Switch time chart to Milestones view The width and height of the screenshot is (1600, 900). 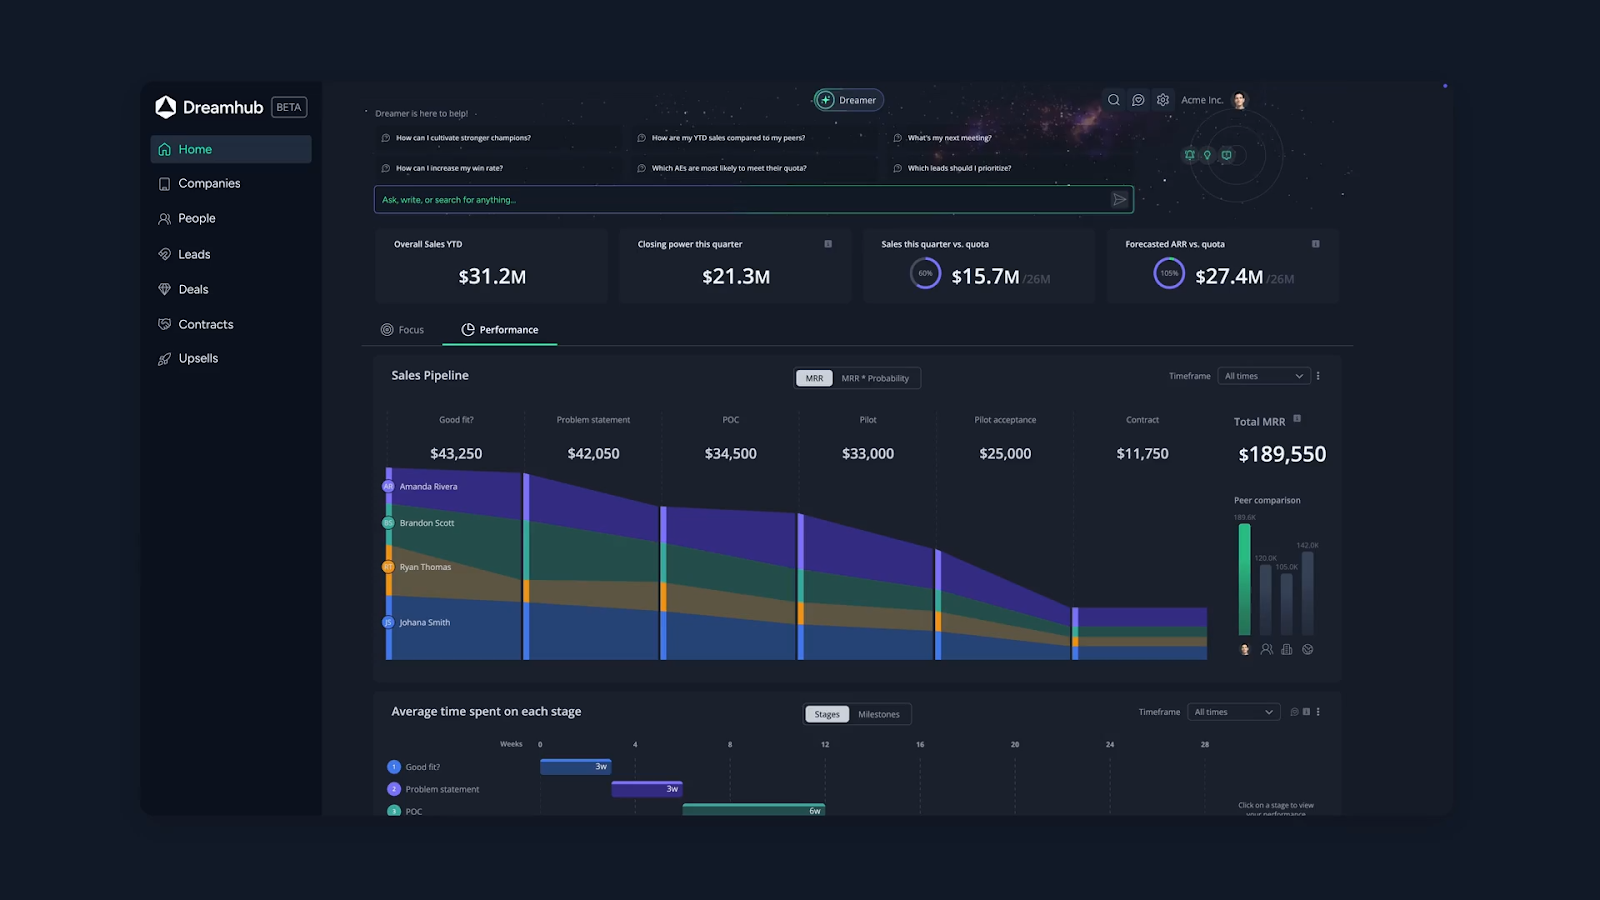878,714
